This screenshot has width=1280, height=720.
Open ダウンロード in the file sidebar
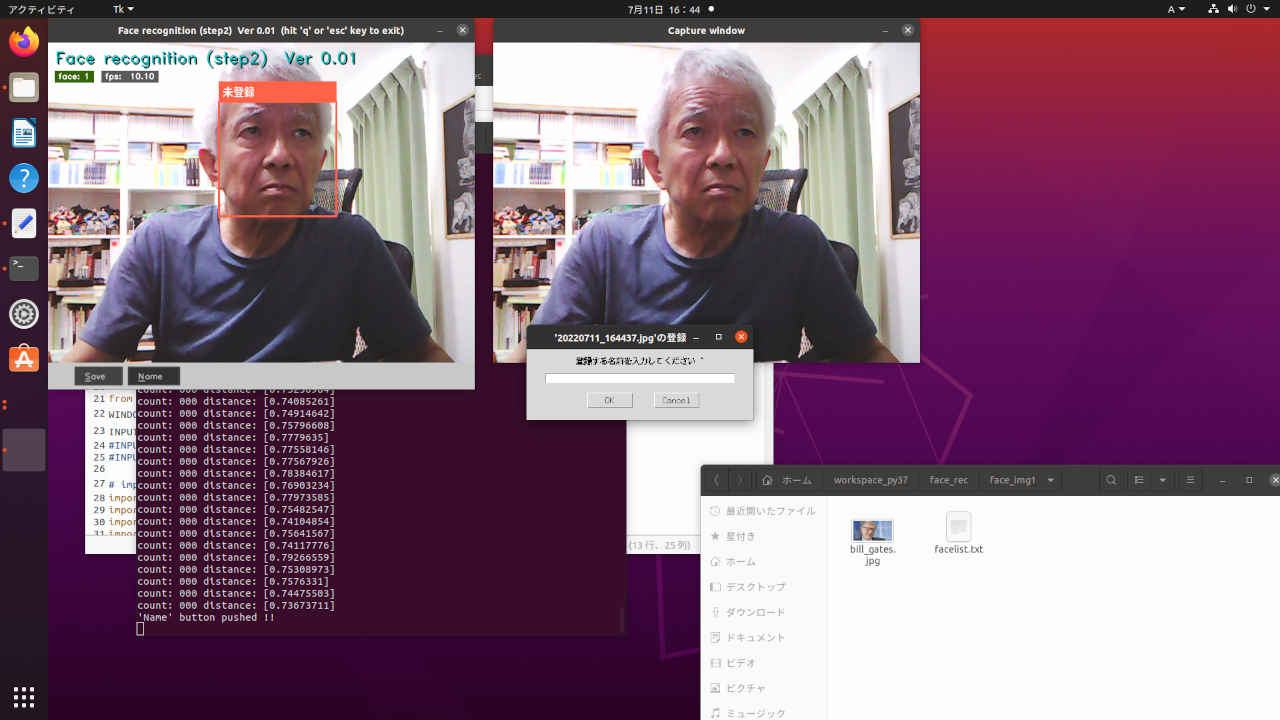coord(755,612)
